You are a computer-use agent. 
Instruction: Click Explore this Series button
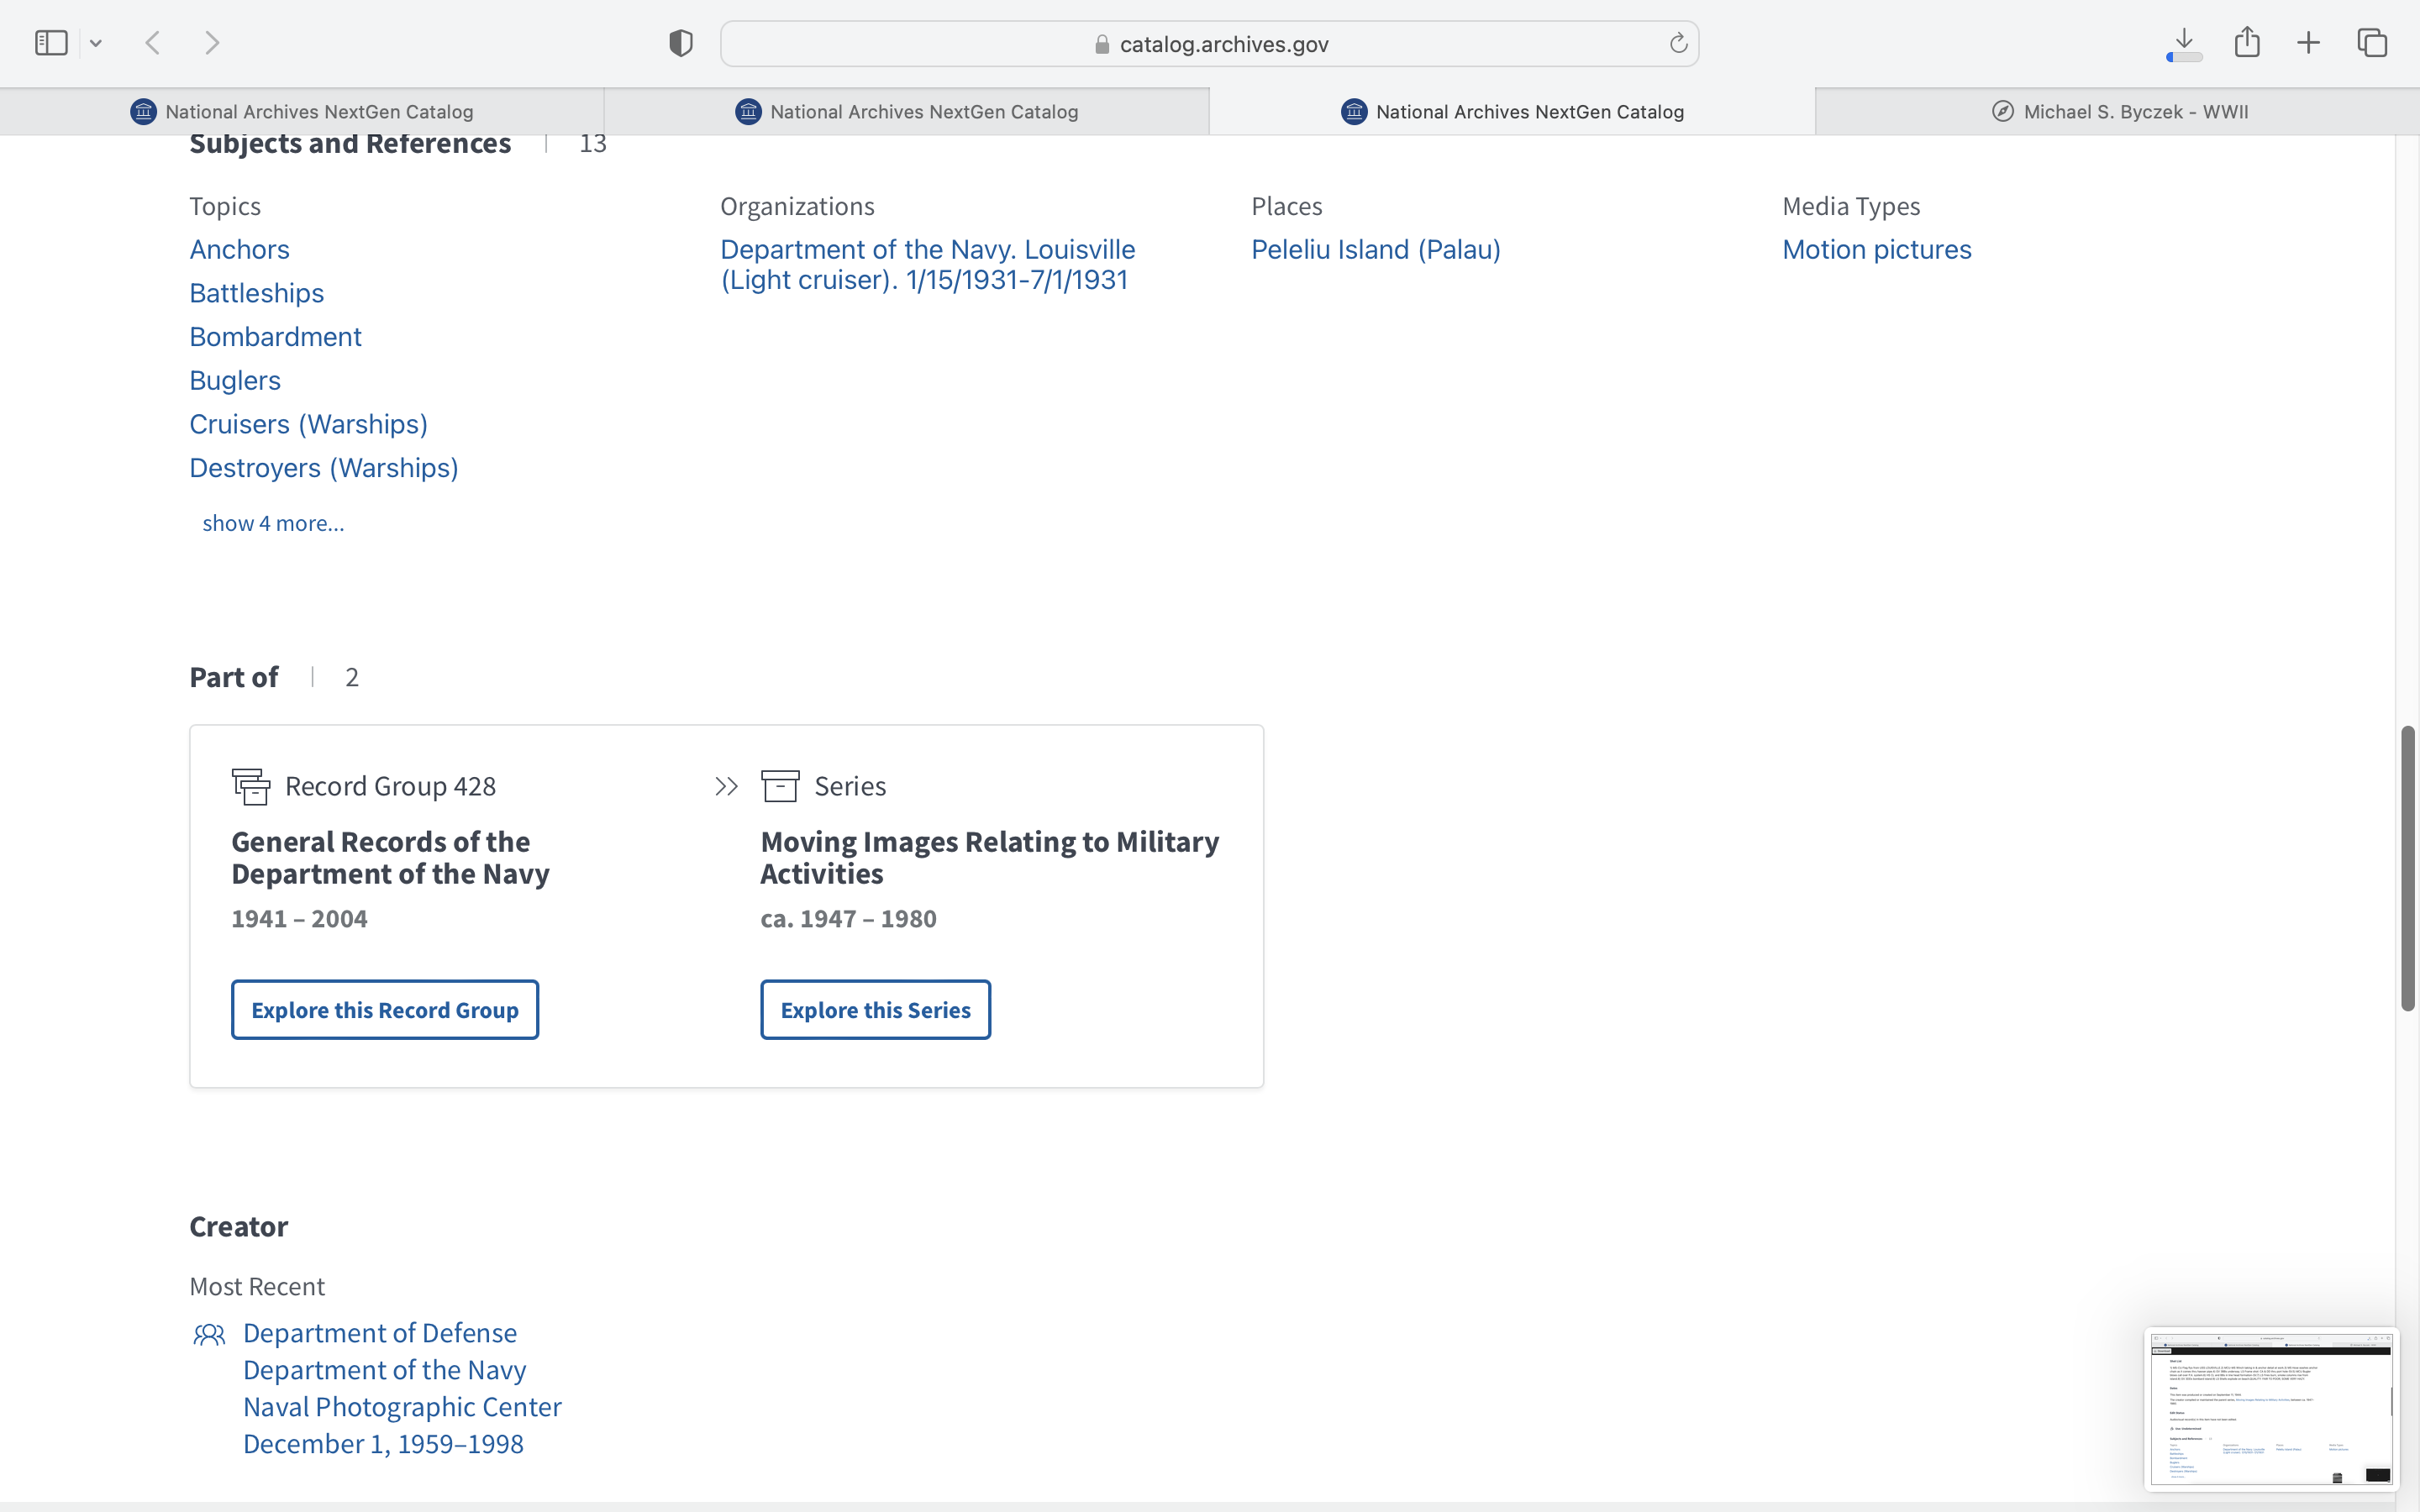point(875,1010)
